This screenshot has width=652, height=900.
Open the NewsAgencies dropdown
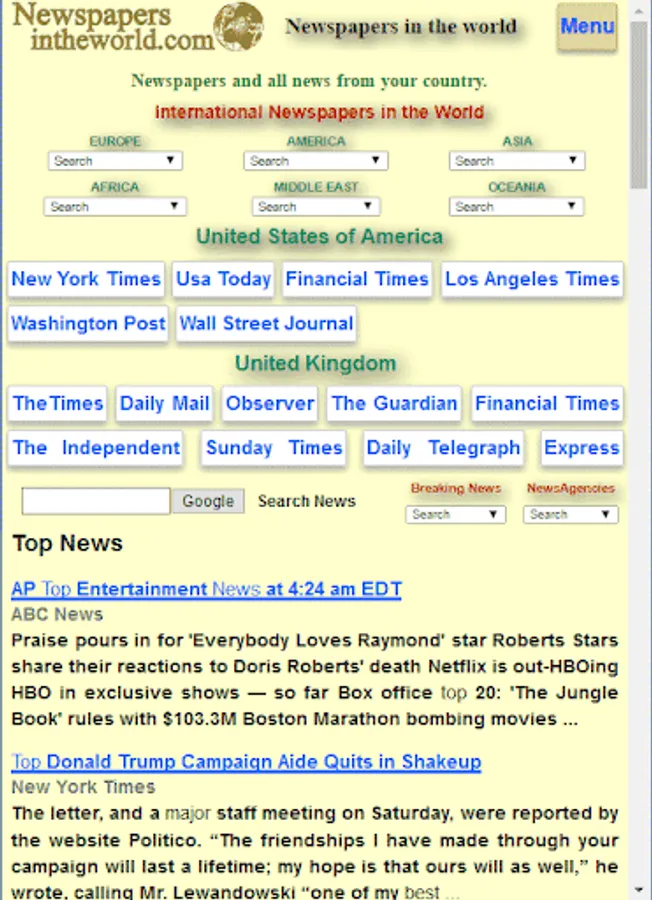[x=570, y=514]
